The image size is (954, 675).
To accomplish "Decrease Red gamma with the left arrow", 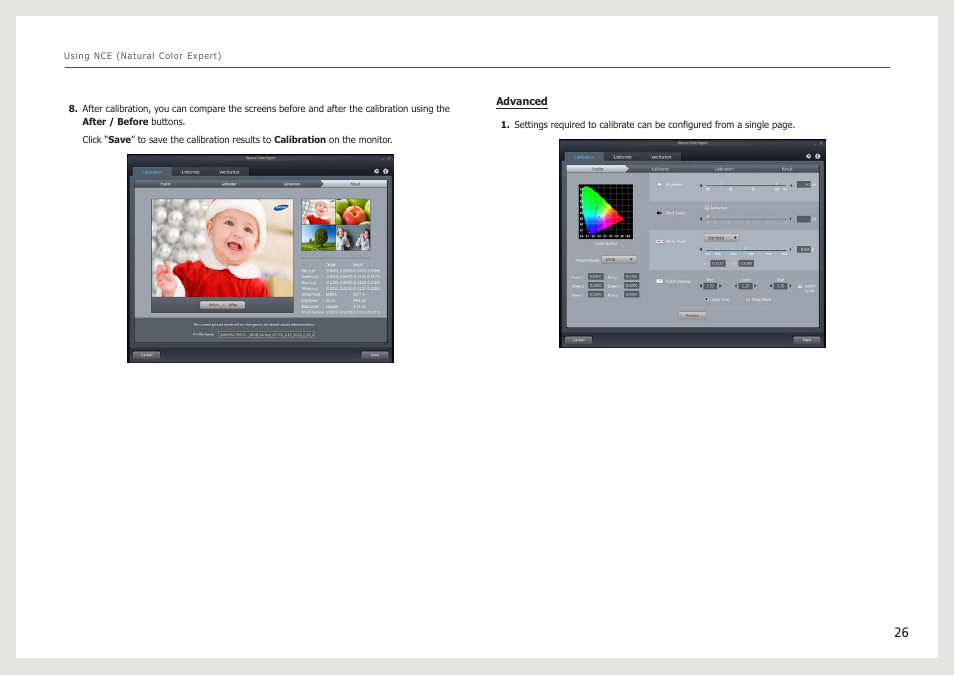I will (701, 286).
